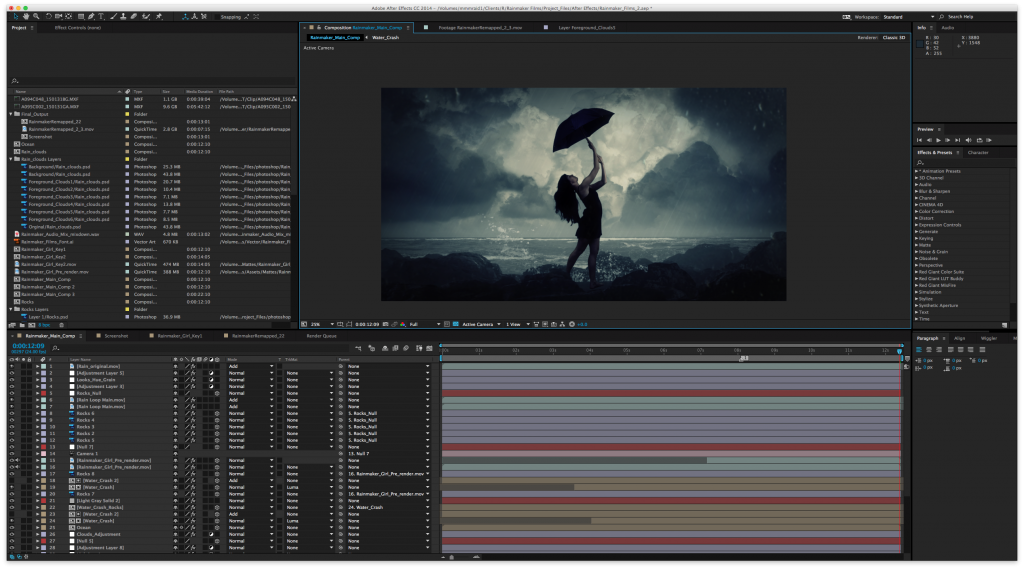
Task: Open viewer magnification 25% dropdown
Action: point(322,324)
